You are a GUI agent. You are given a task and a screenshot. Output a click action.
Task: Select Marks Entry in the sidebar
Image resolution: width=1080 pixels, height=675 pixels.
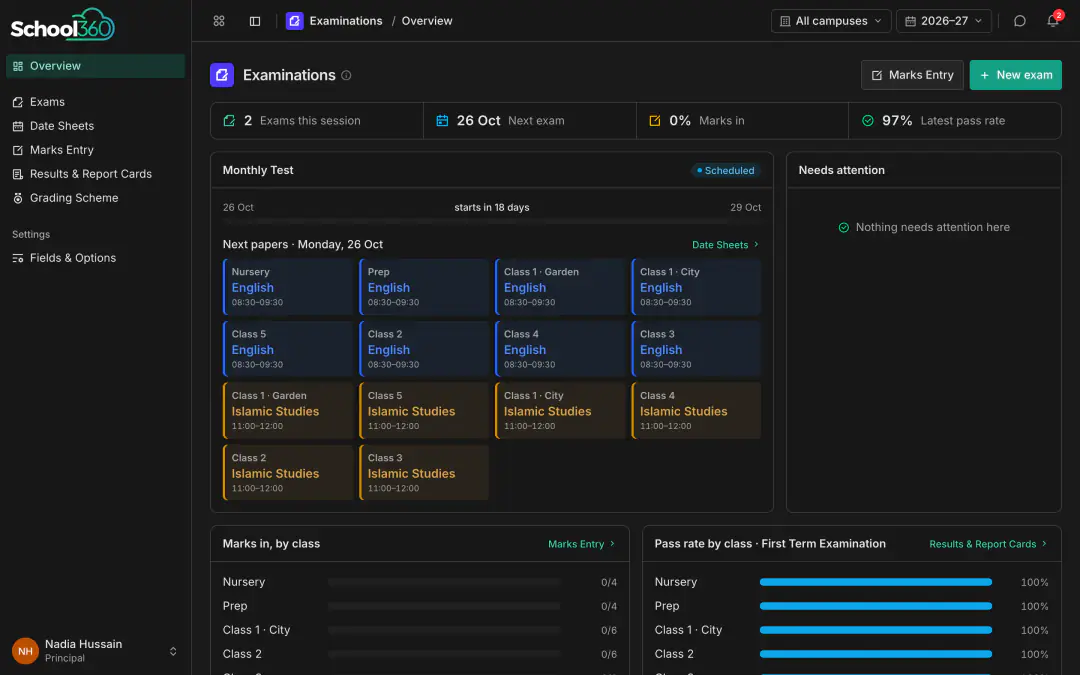[96, 150]
